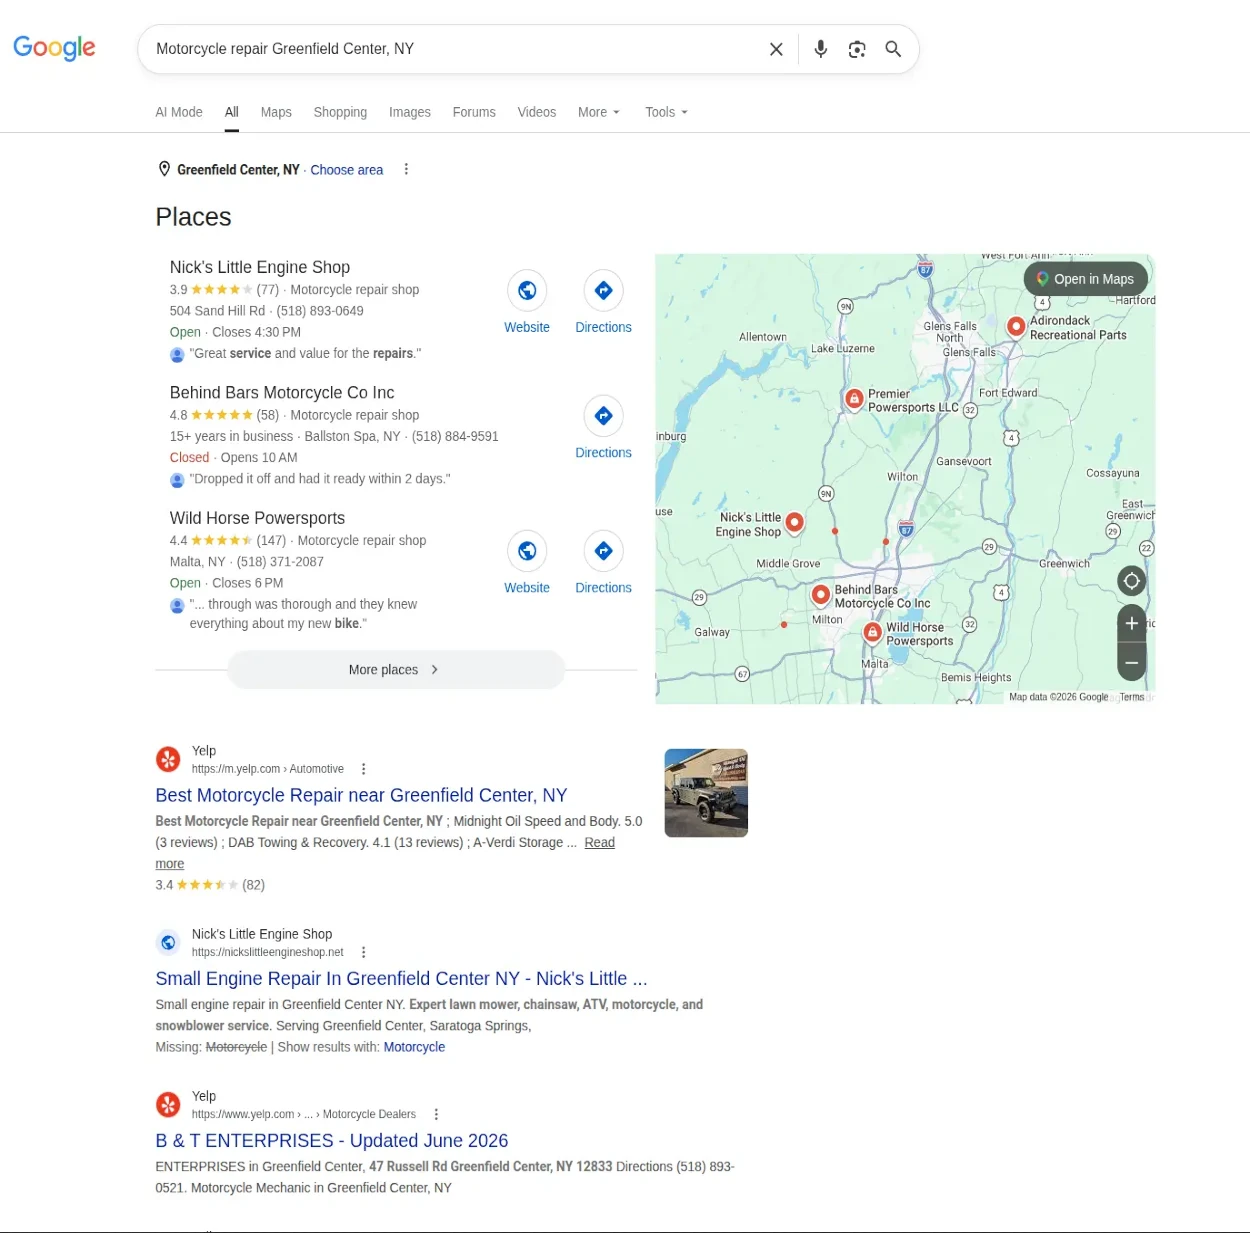Open Small Engine Repair In Greenfield Center result
The image size is (1250, 1233).
401,978
